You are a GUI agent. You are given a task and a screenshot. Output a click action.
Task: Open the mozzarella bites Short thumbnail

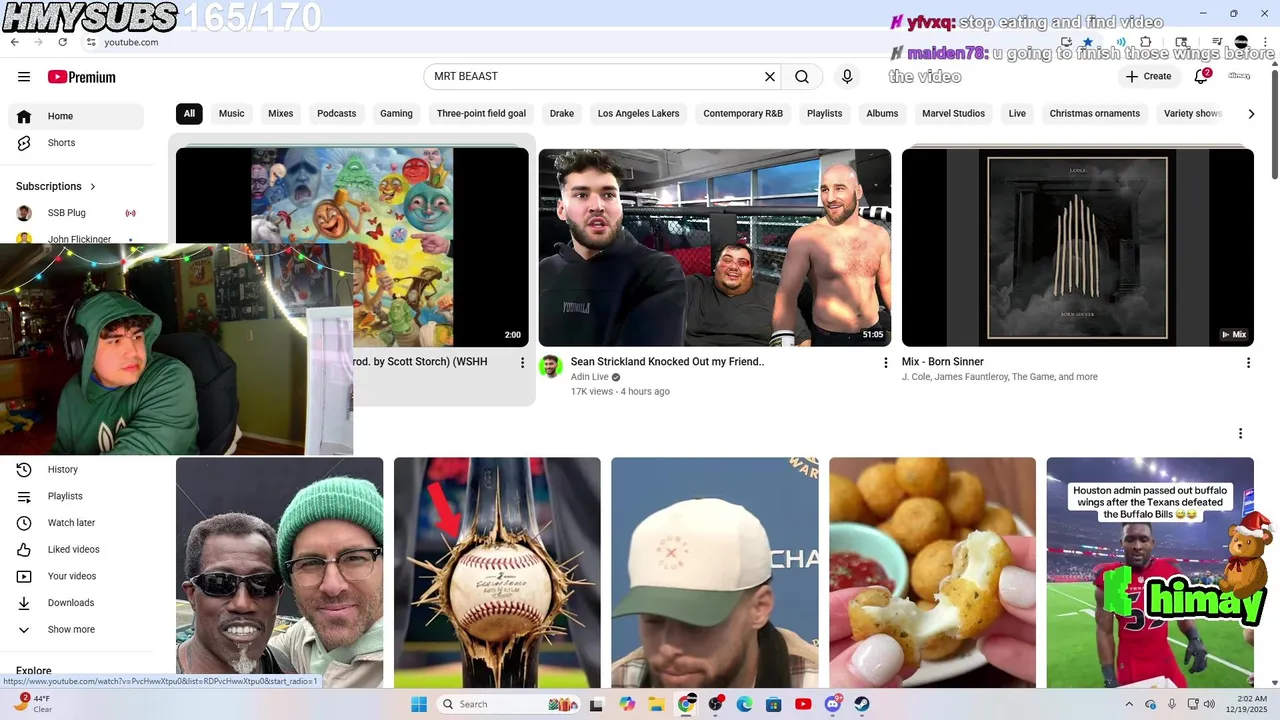[932, 572]
